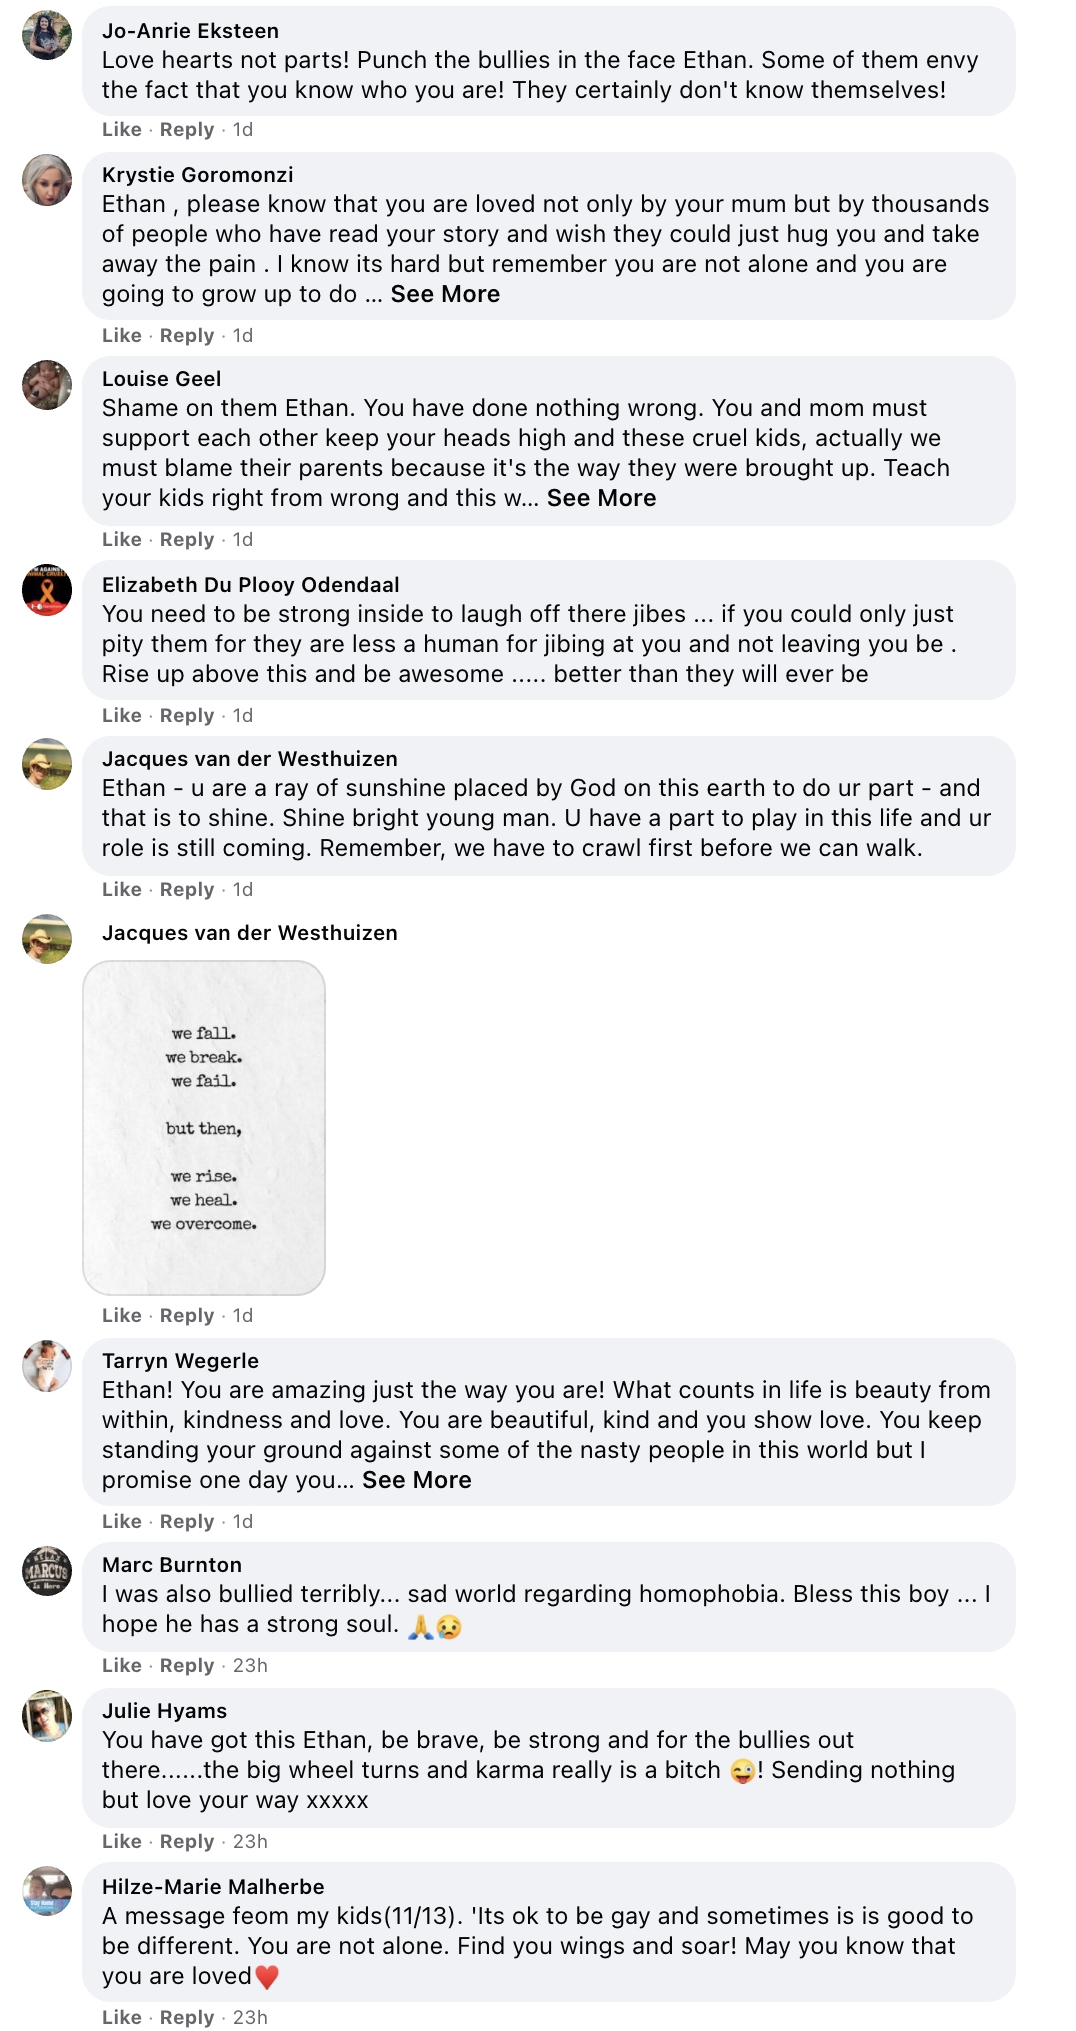Show full Tarryn Wegerle comment using See More
This screenshot has height=2031, width=1076.
[x=415, y=1480]
